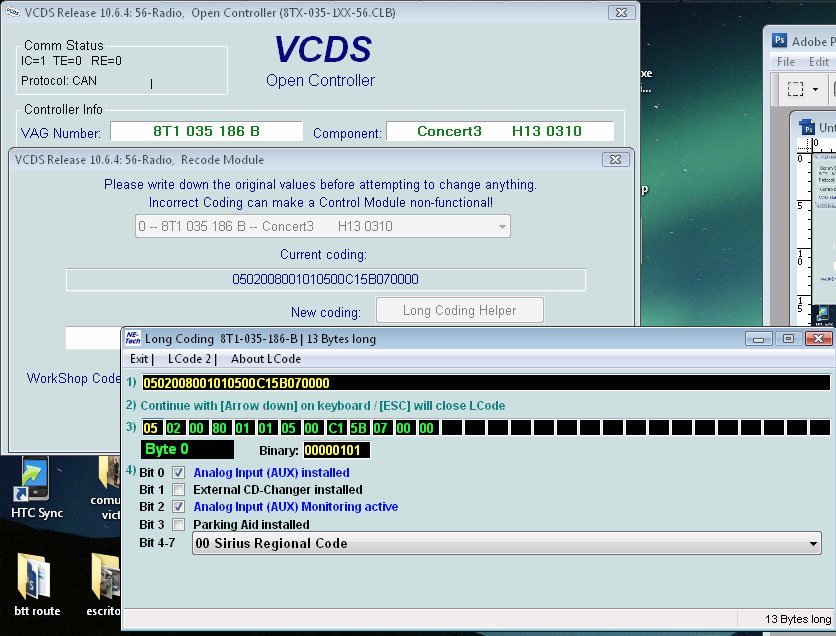This screenshot has height=636, width=836.
Task: Select byte 10 cell showing 07
Action: pyautogui.click(x=380, y=428)
